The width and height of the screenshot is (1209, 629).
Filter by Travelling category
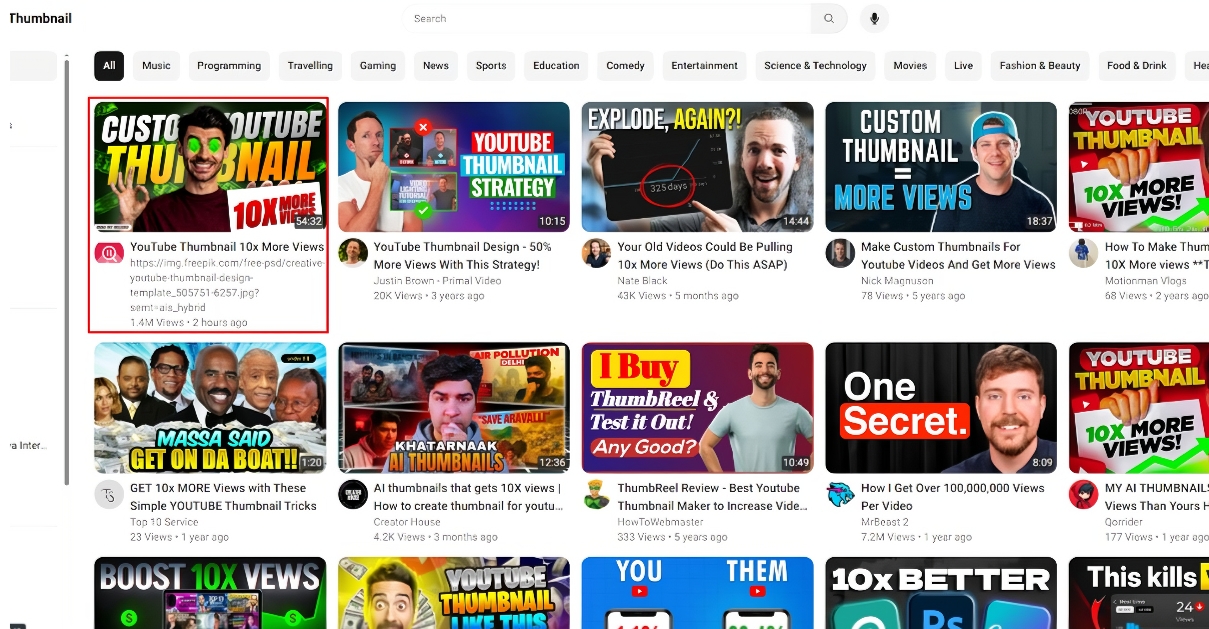click(x=310, y=66)
